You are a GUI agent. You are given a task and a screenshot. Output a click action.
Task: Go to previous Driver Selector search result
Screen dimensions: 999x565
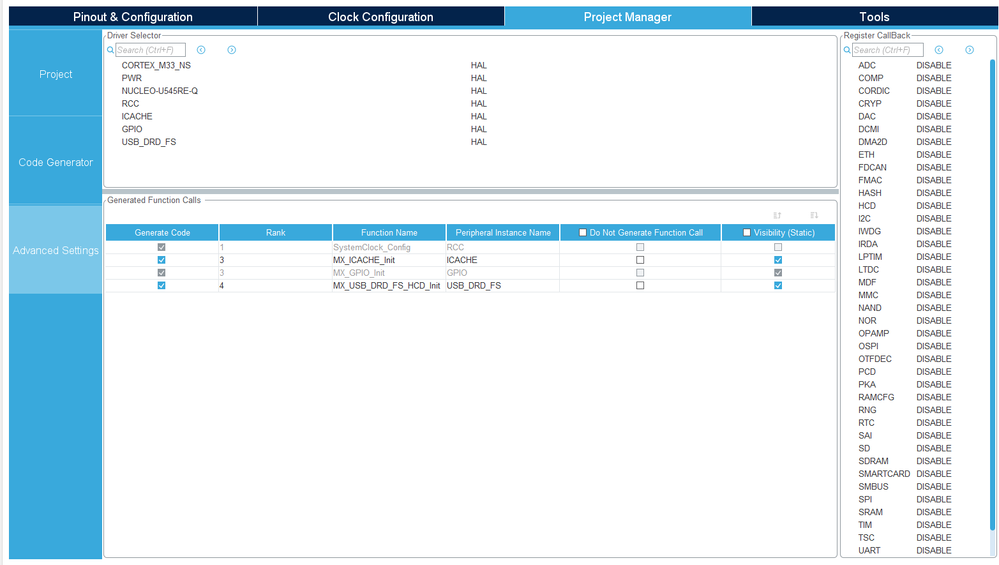coord(201,50)
